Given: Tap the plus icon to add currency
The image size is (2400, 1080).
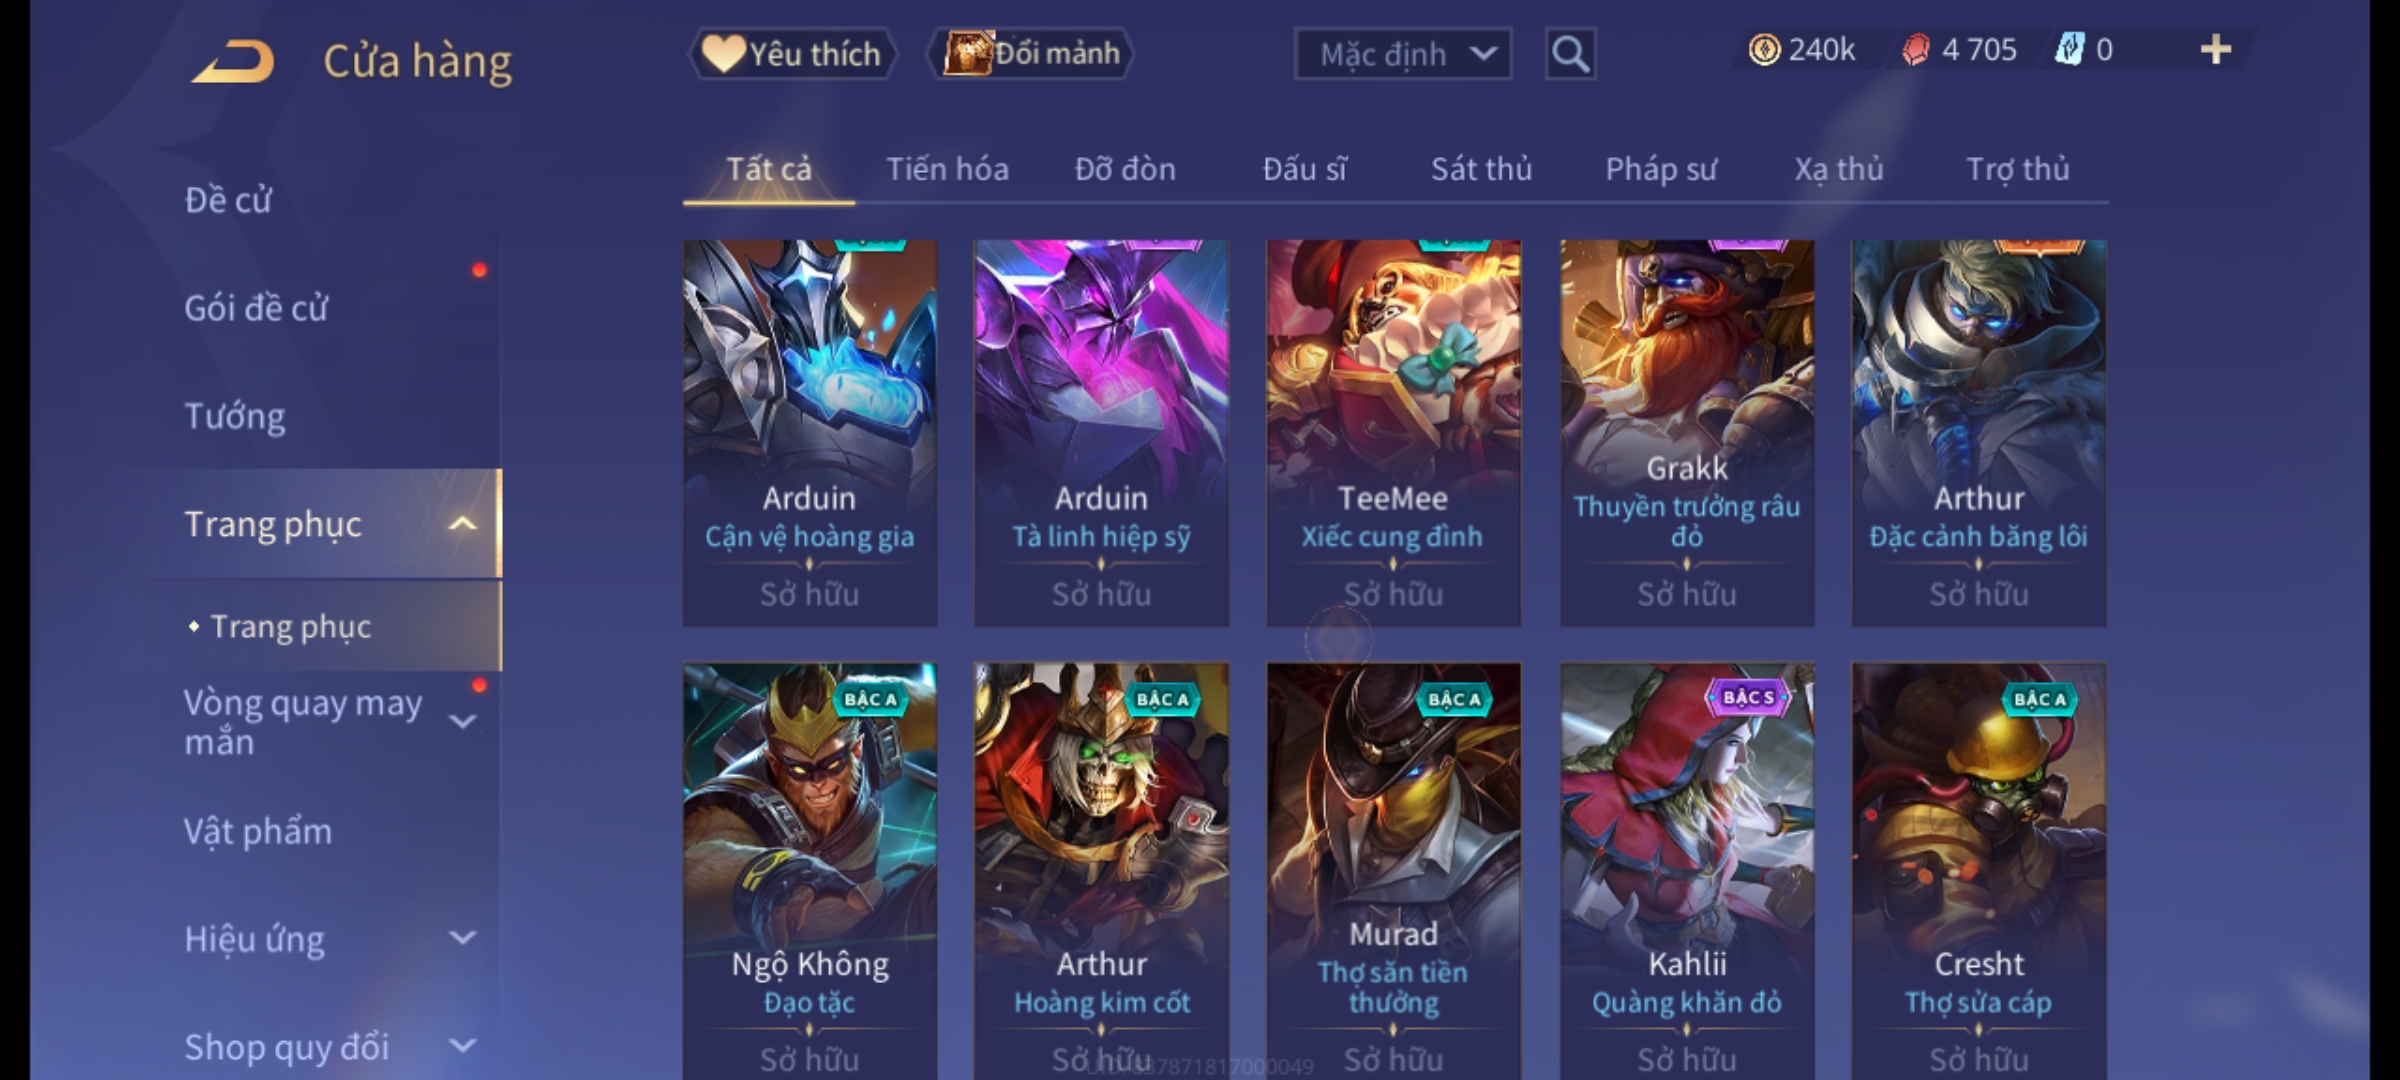Looking at the screenshot, I should (x=2216, y=49).
